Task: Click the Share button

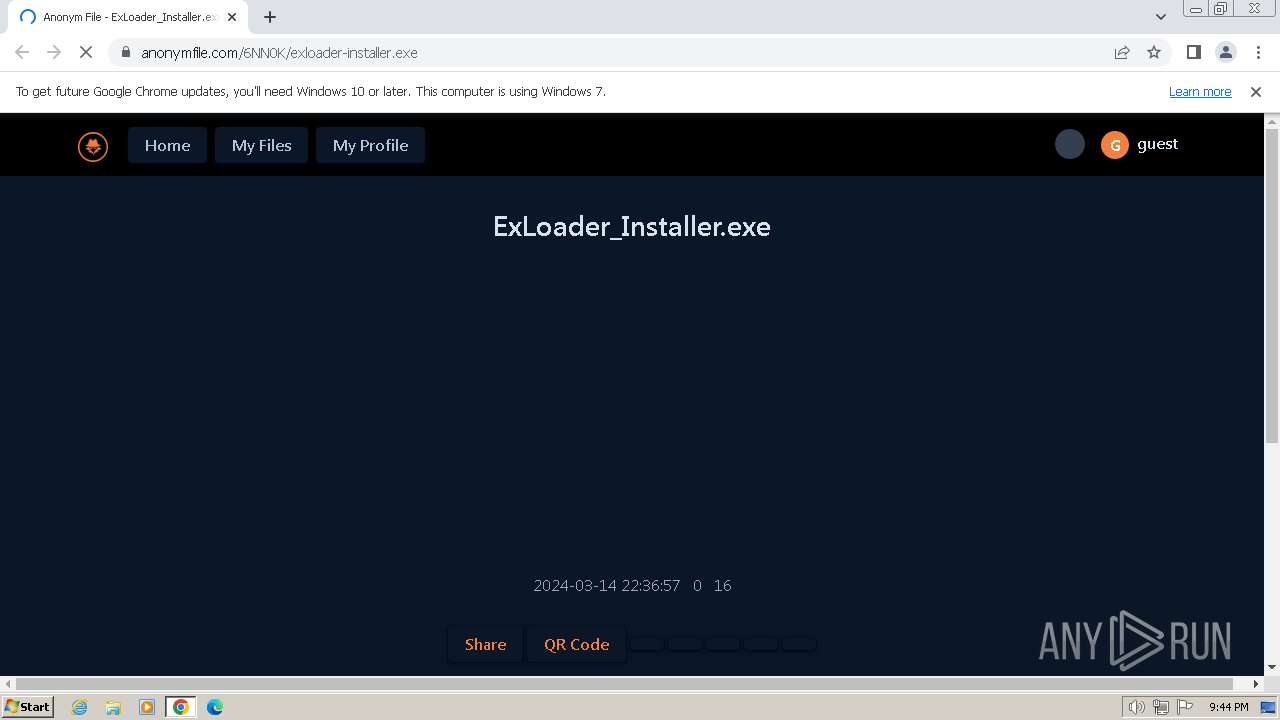Action: 485,644
